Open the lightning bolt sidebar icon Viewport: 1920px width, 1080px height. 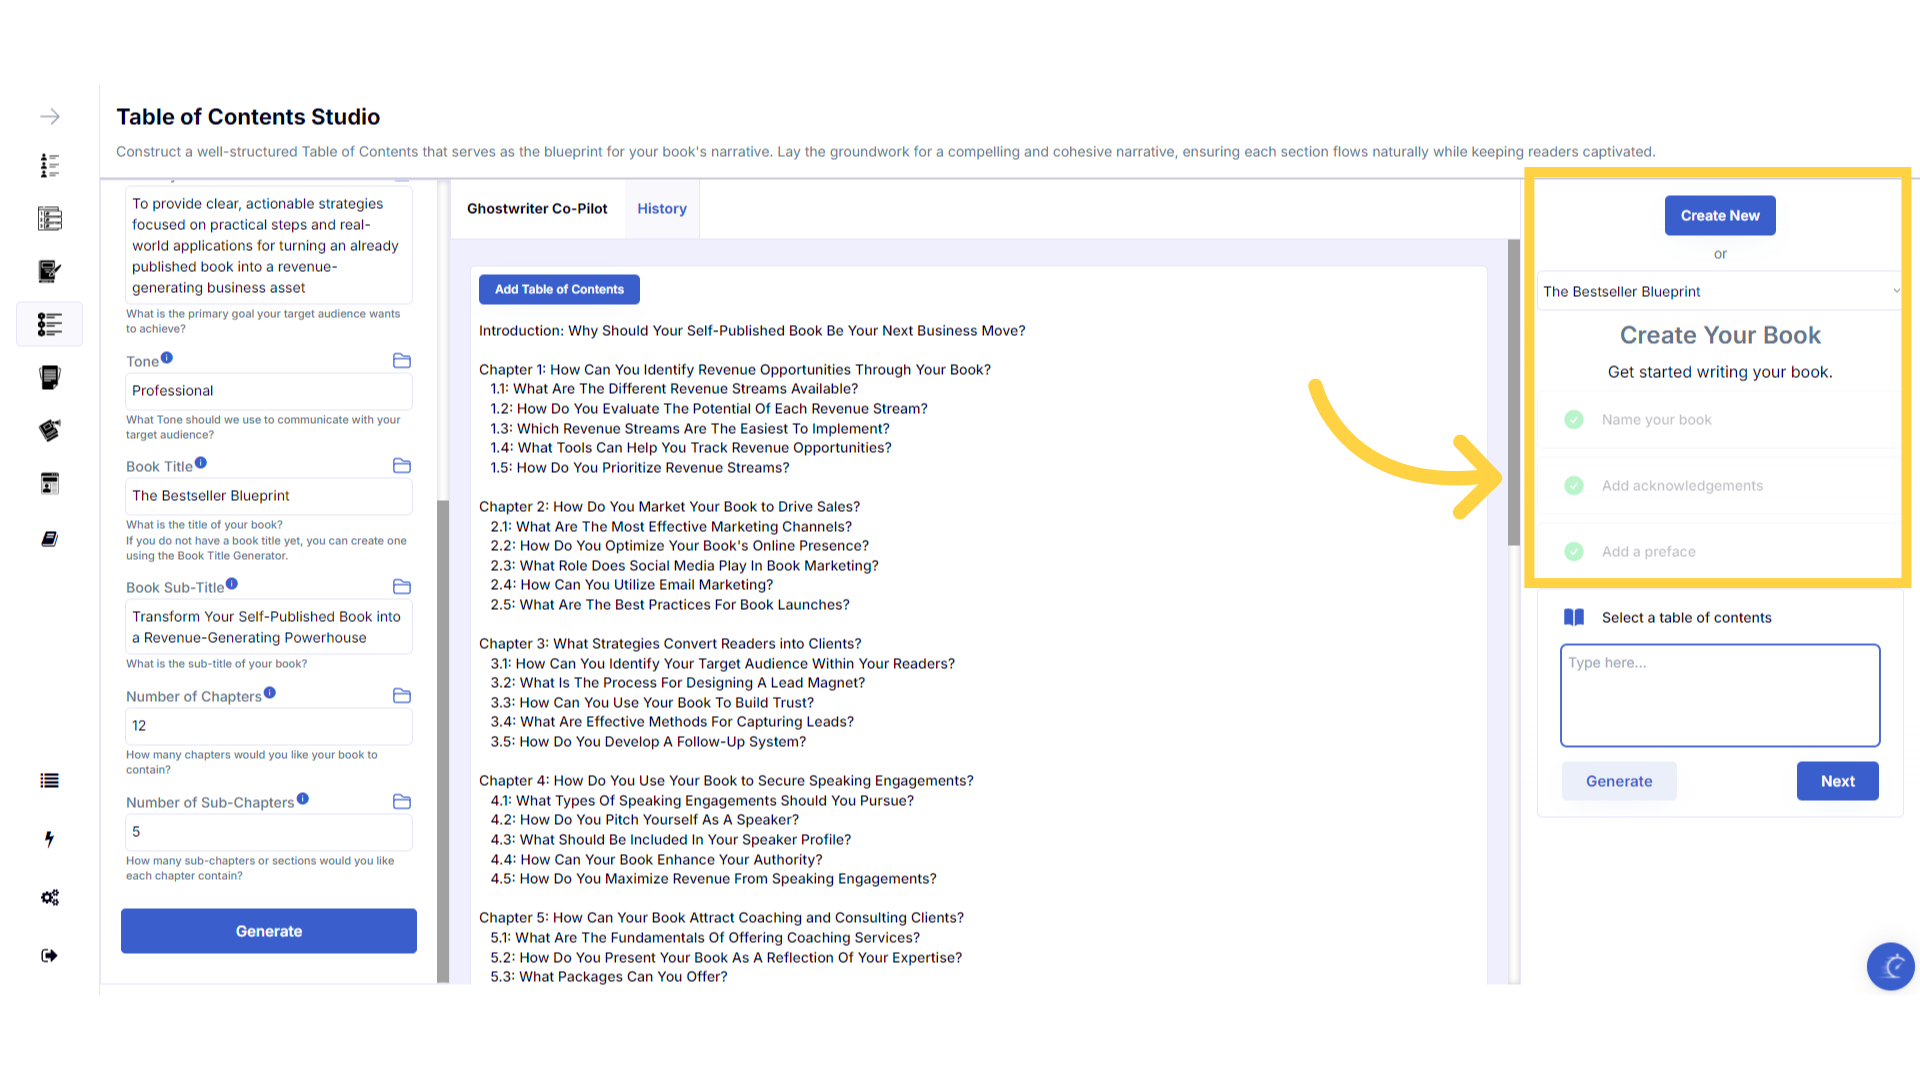(x=49, y=839)
